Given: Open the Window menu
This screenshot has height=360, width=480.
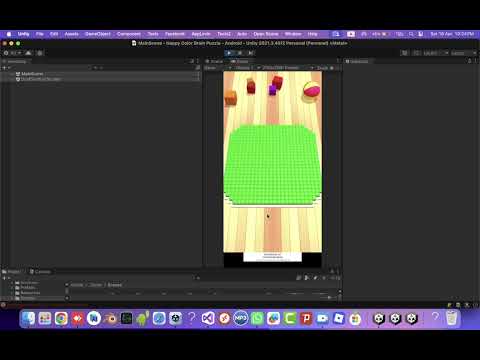Looking at the screenshot, I should pyautogui.click(x=293, y=34).
